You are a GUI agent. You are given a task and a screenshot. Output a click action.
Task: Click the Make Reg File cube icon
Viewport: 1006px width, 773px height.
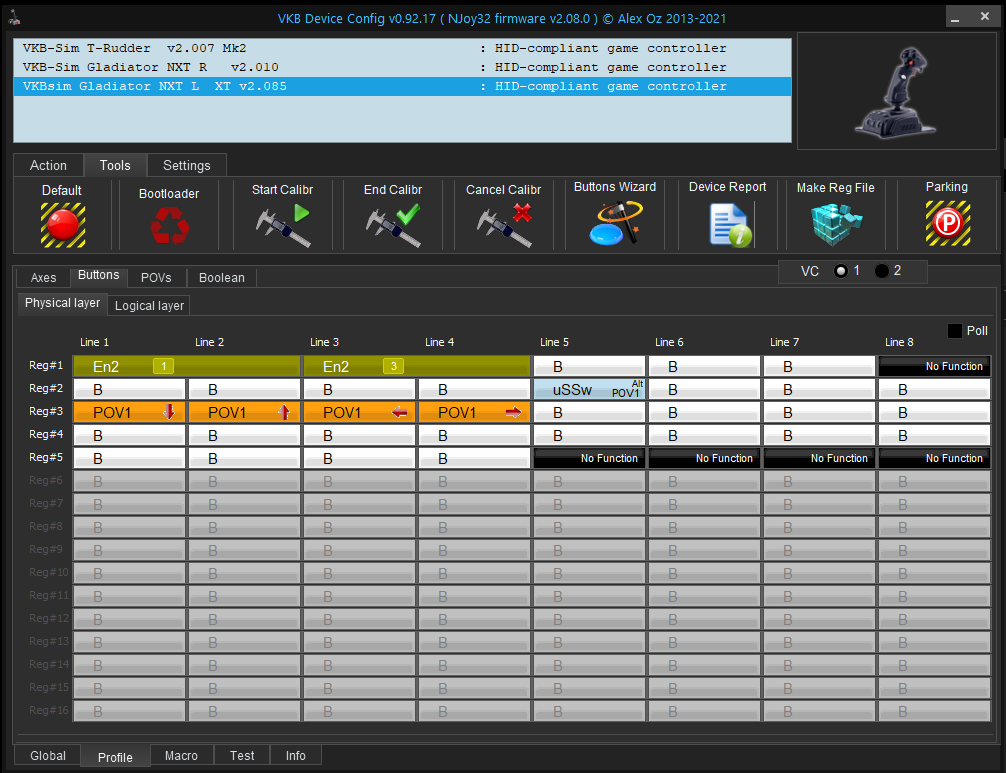pyautogui.click(x=837, y=225)
